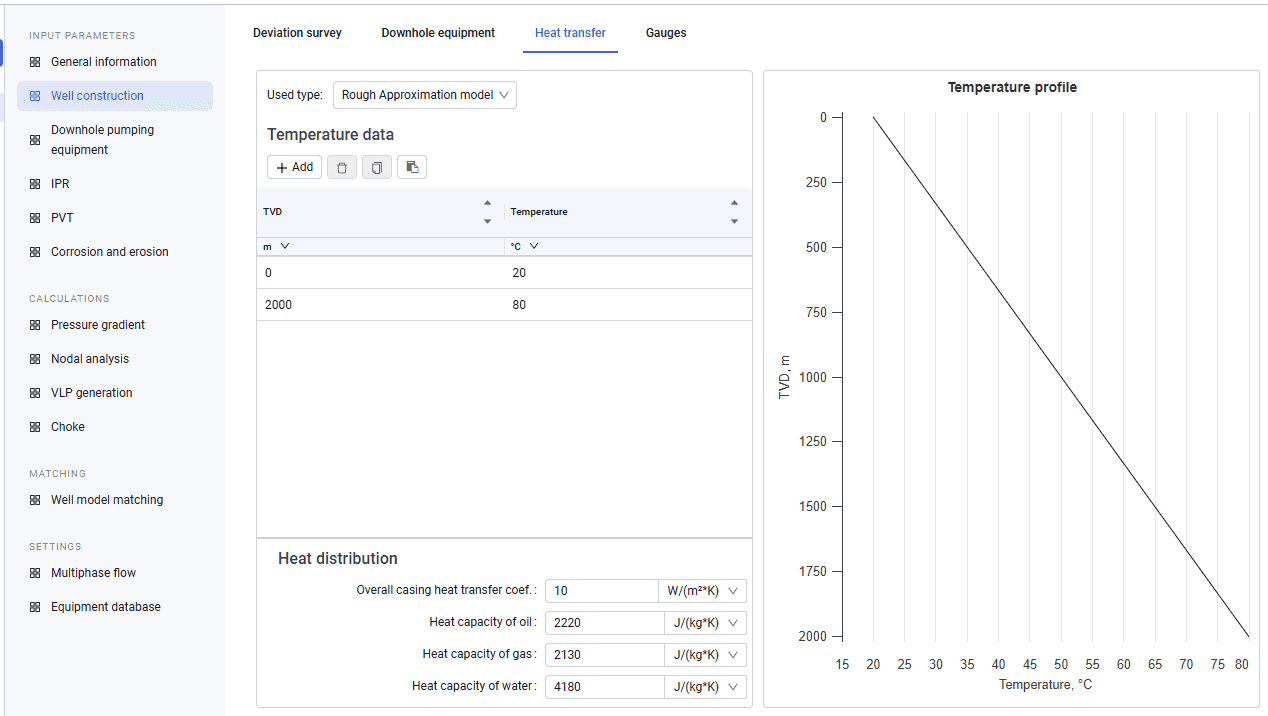This screenshot has height=716, width=1268.
Task: Open heat capacity of water unit dropdown
Action: click(x=705, y=687)
